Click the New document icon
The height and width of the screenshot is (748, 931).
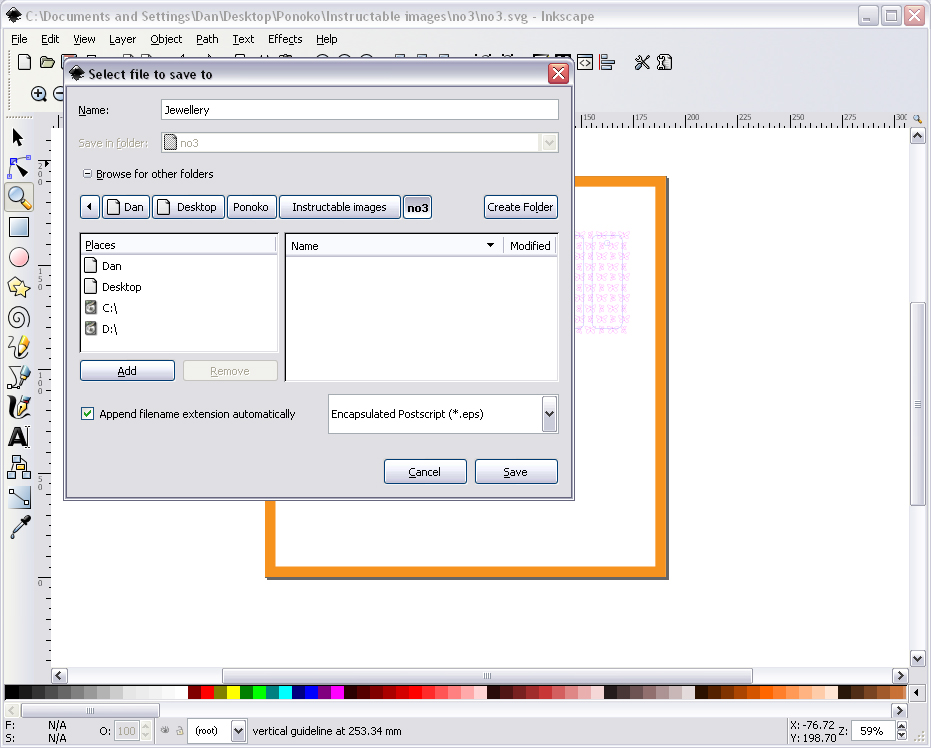24,62
